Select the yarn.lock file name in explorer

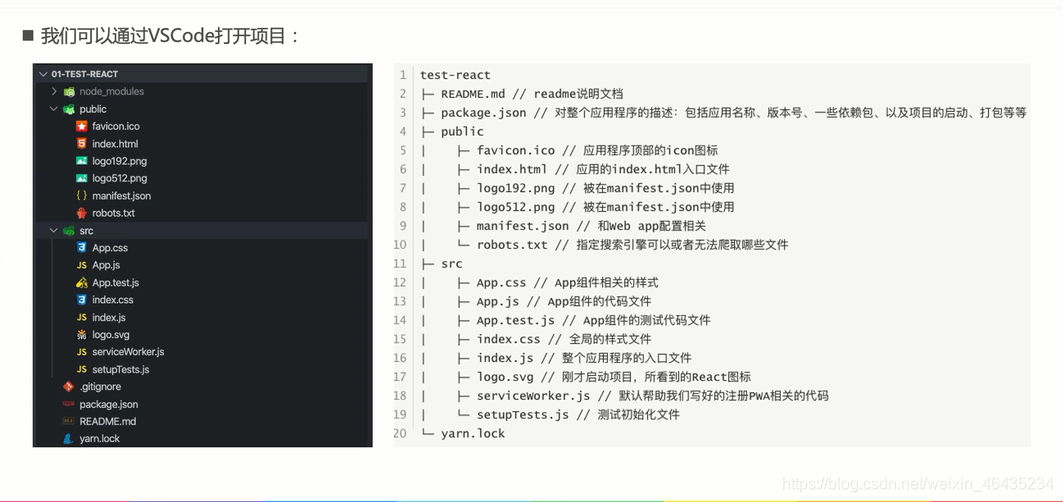coord(100,439)
